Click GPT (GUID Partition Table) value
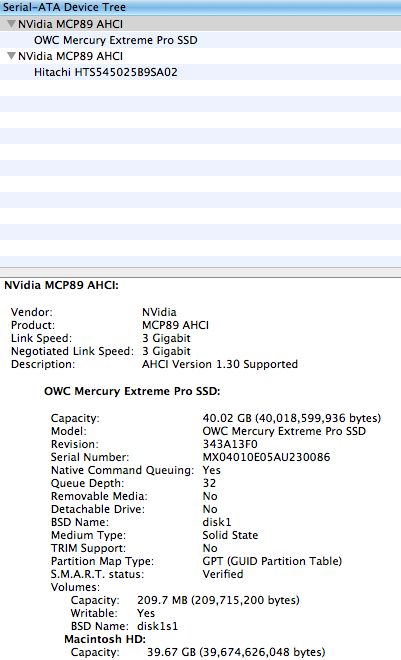 [272, 562]
